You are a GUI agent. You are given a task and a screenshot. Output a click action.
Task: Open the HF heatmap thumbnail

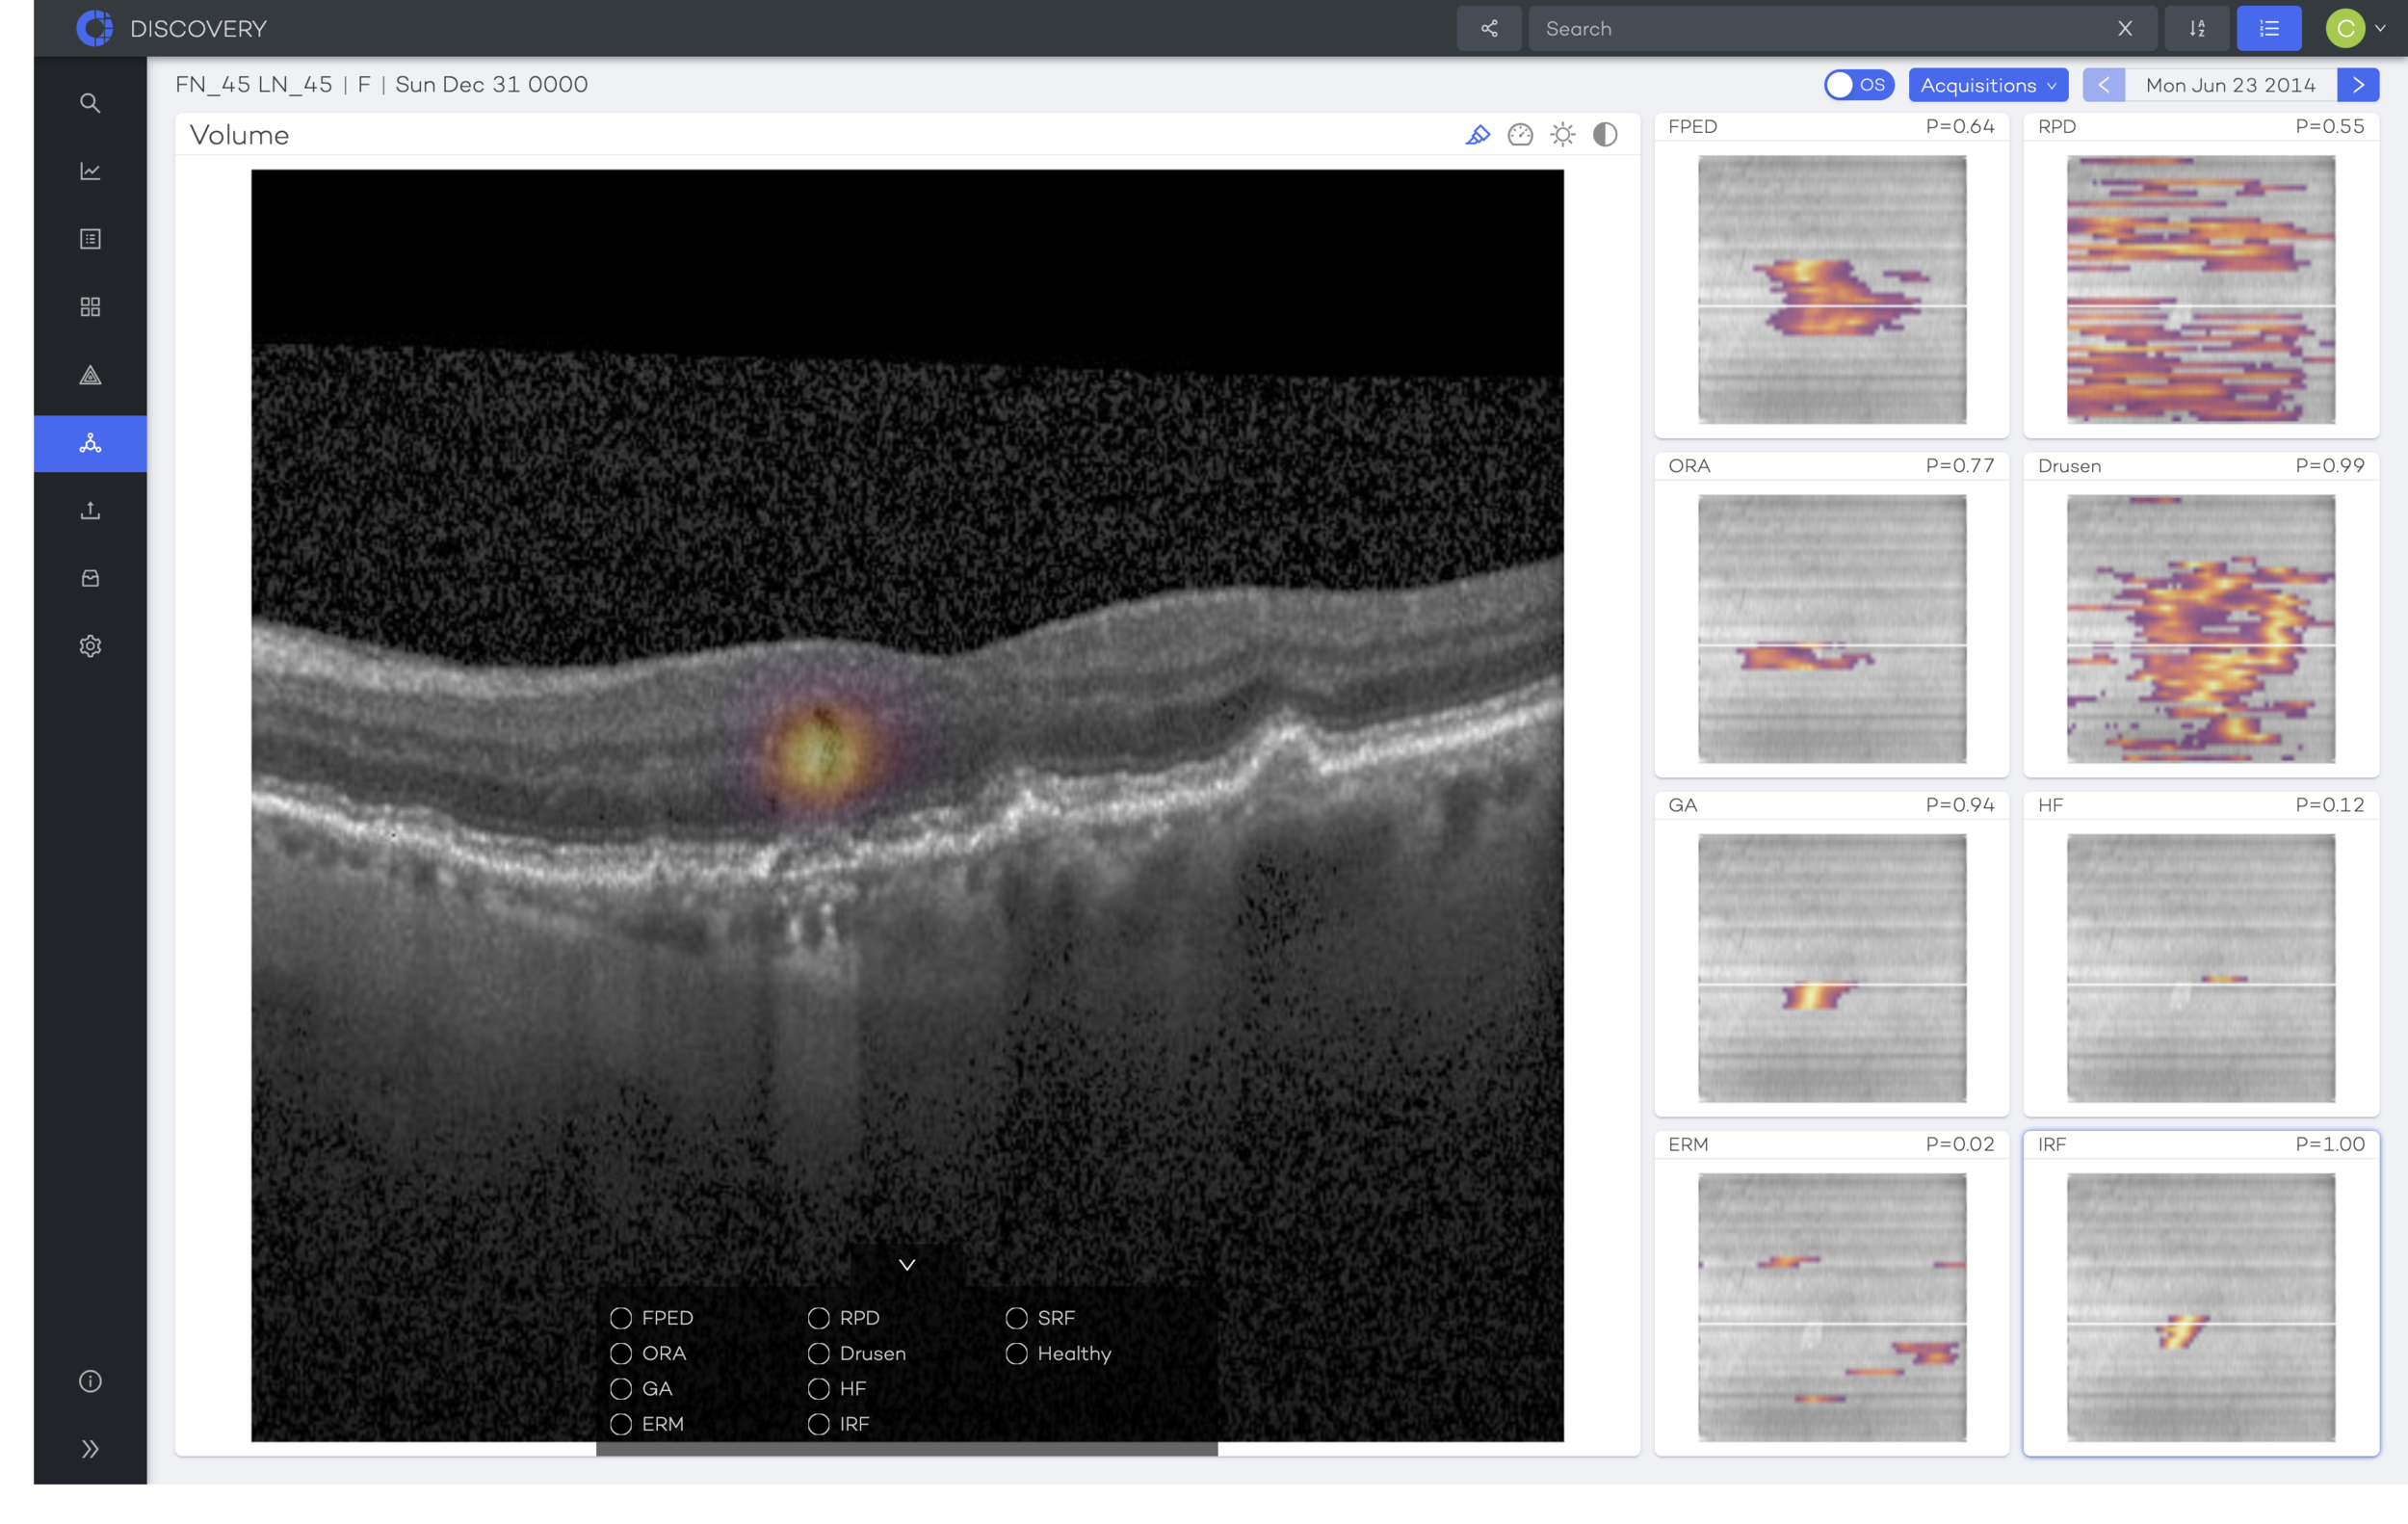[2201, 968]
